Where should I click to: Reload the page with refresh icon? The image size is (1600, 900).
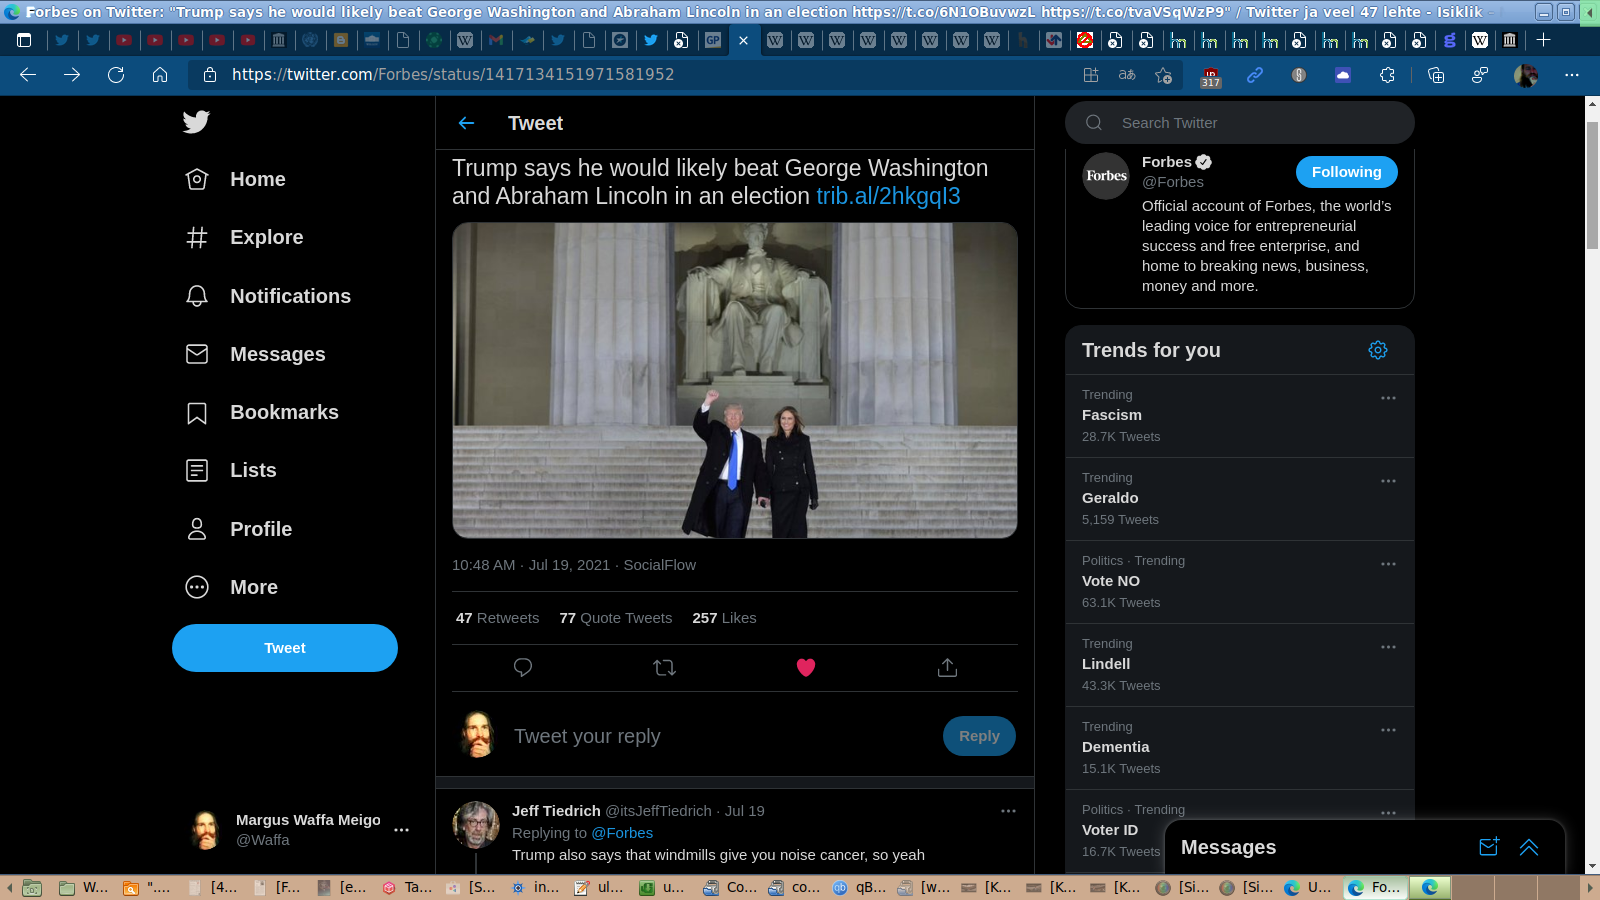(x=116, y=75)
